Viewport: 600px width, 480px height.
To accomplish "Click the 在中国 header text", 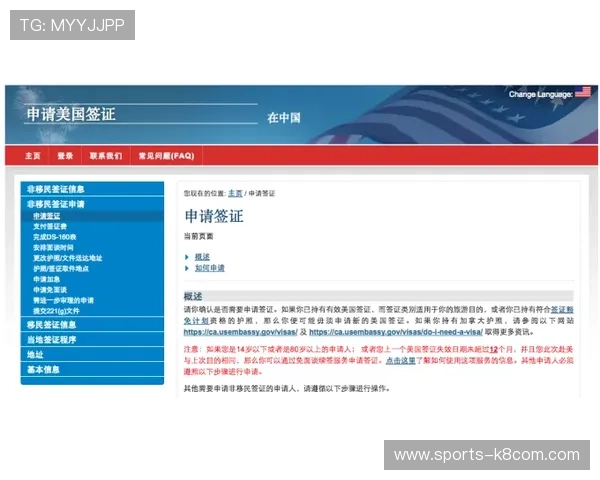I will click(284, 118).
